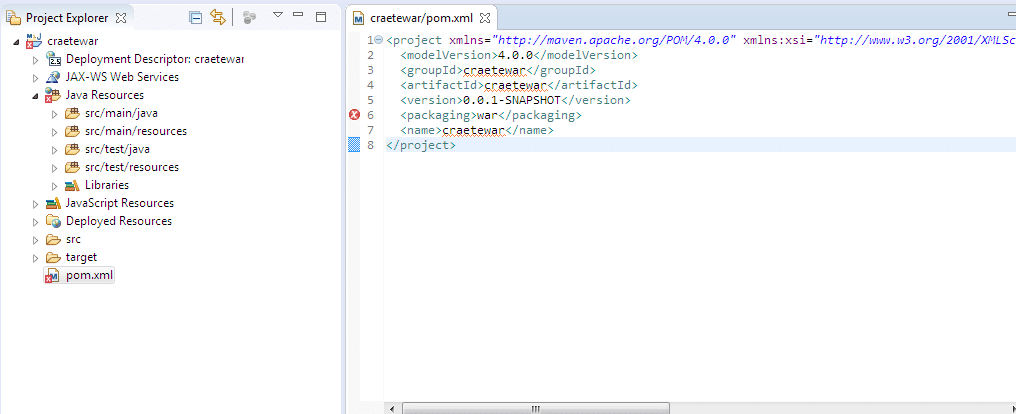Click the editor horizontal scrollbar thumb

(536, 408)
